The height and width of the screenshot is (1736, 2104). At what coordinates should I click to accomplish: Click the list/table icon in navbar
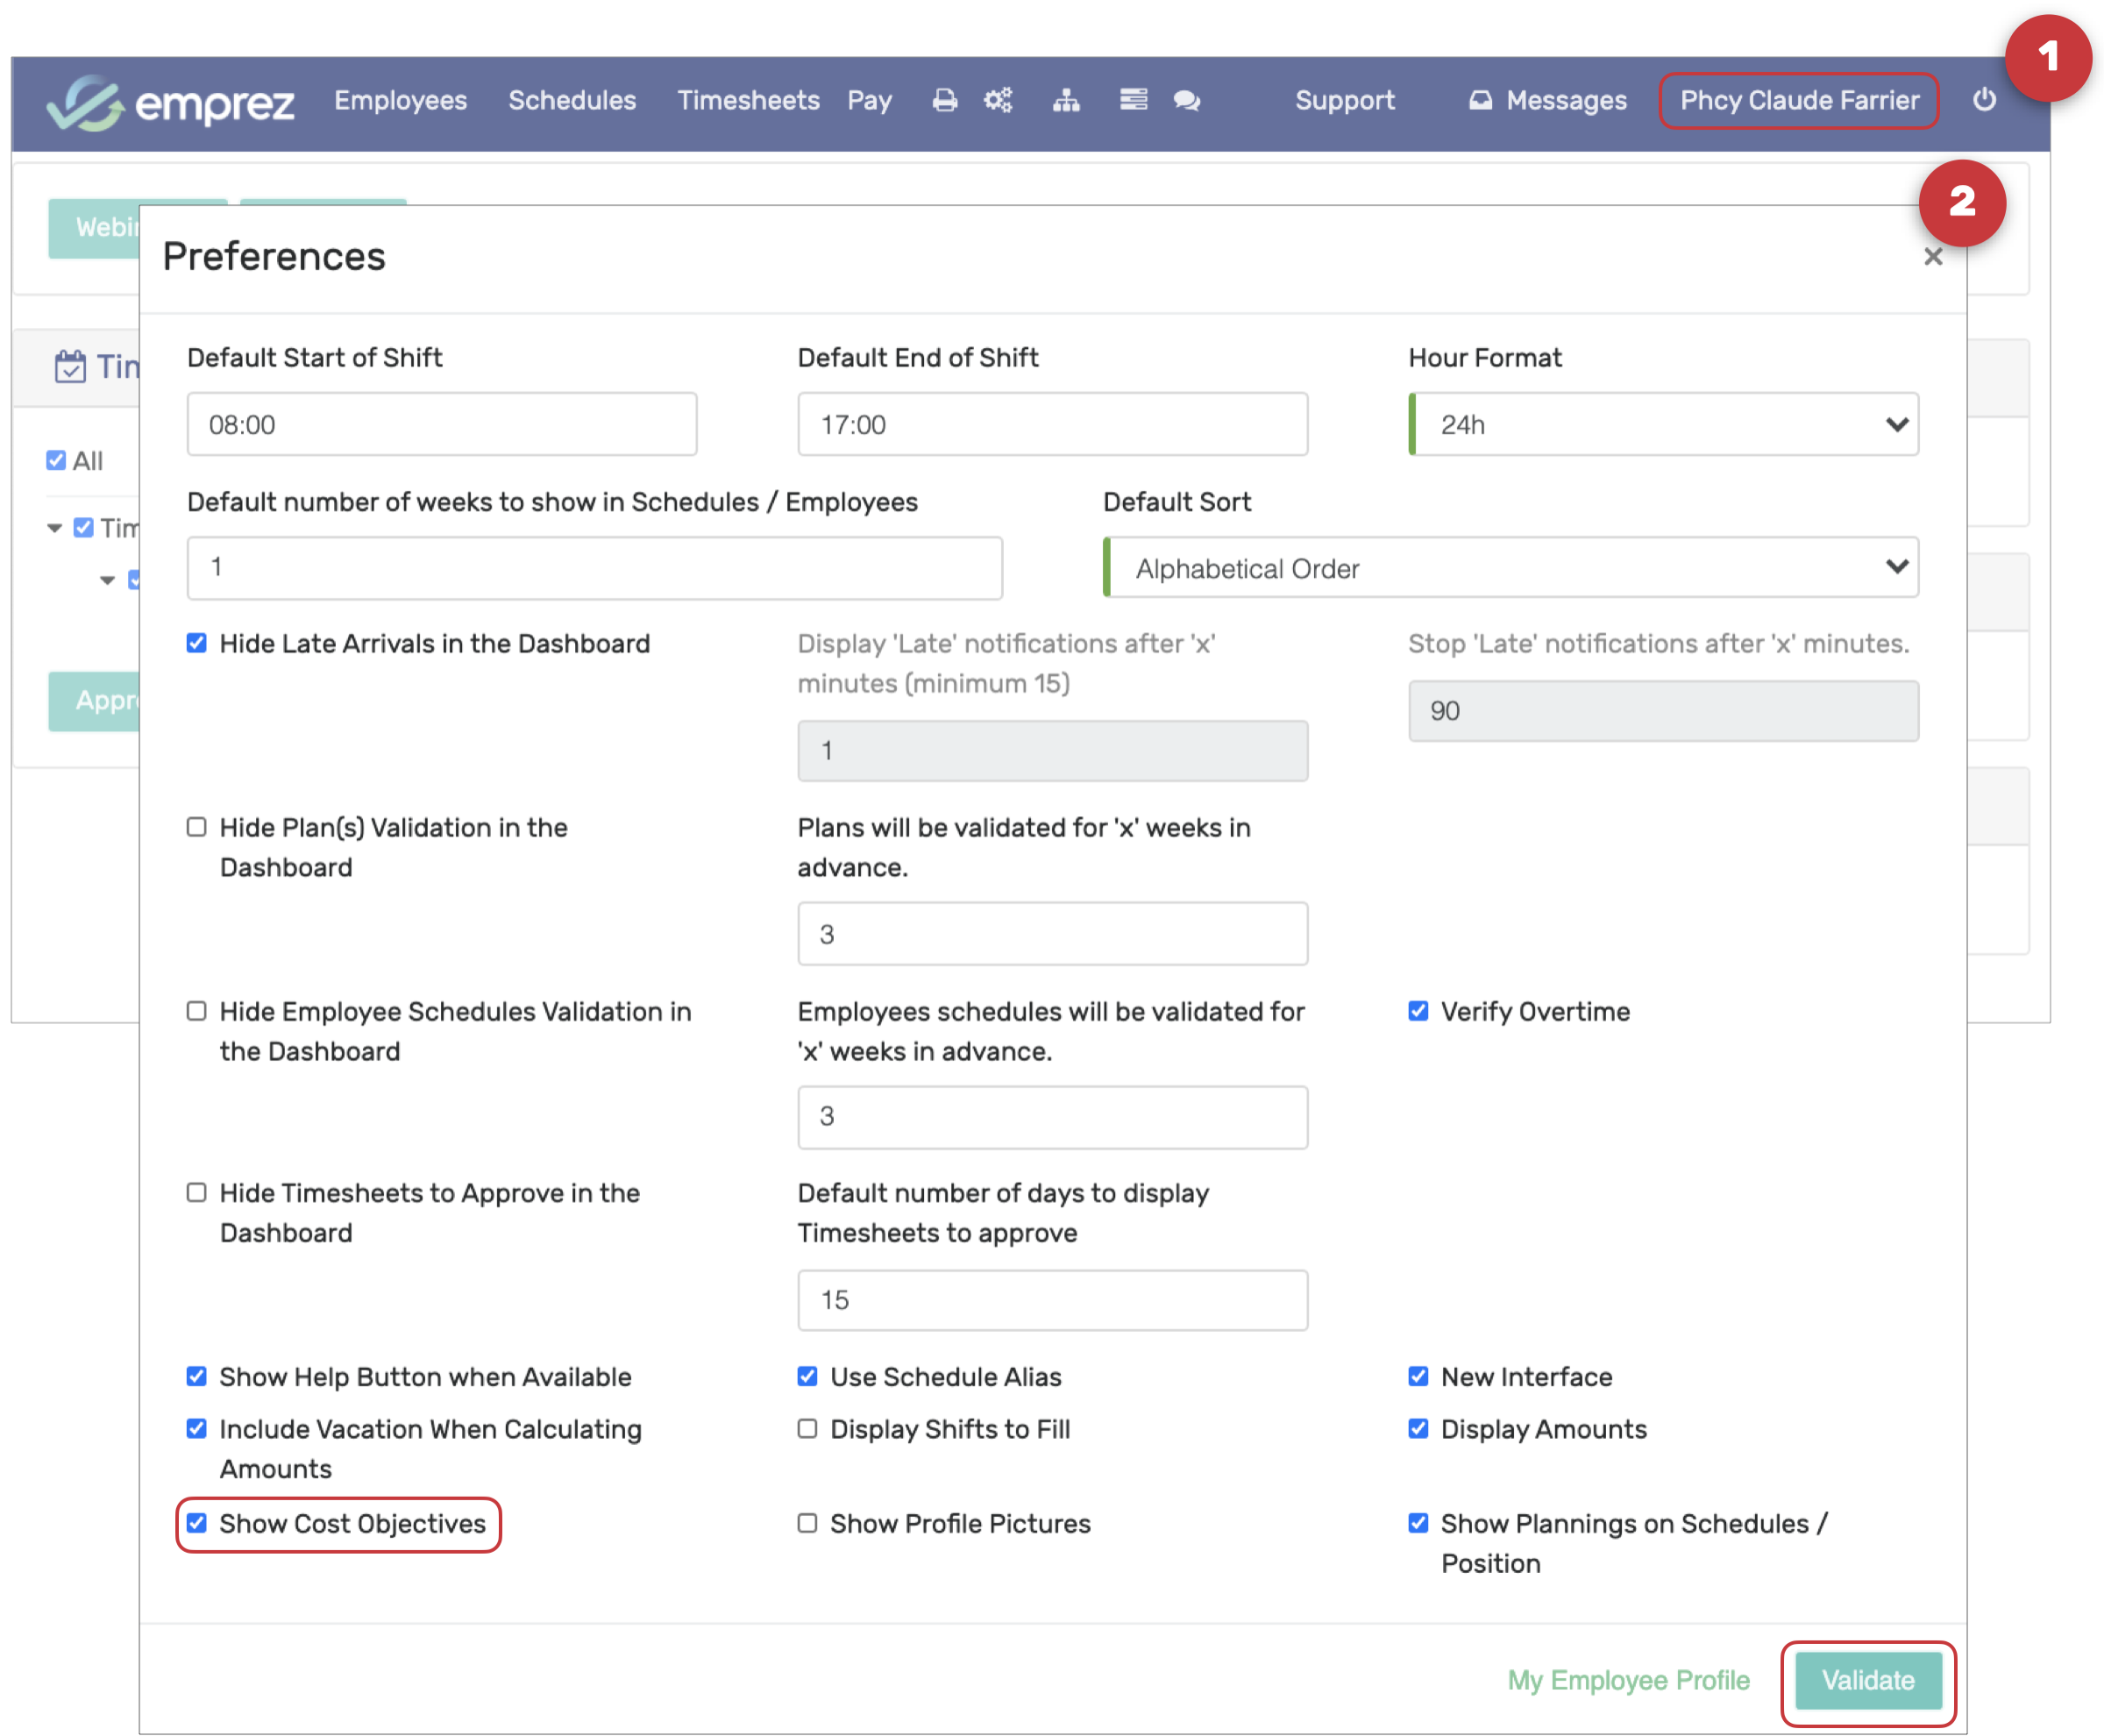point(1133,100)
